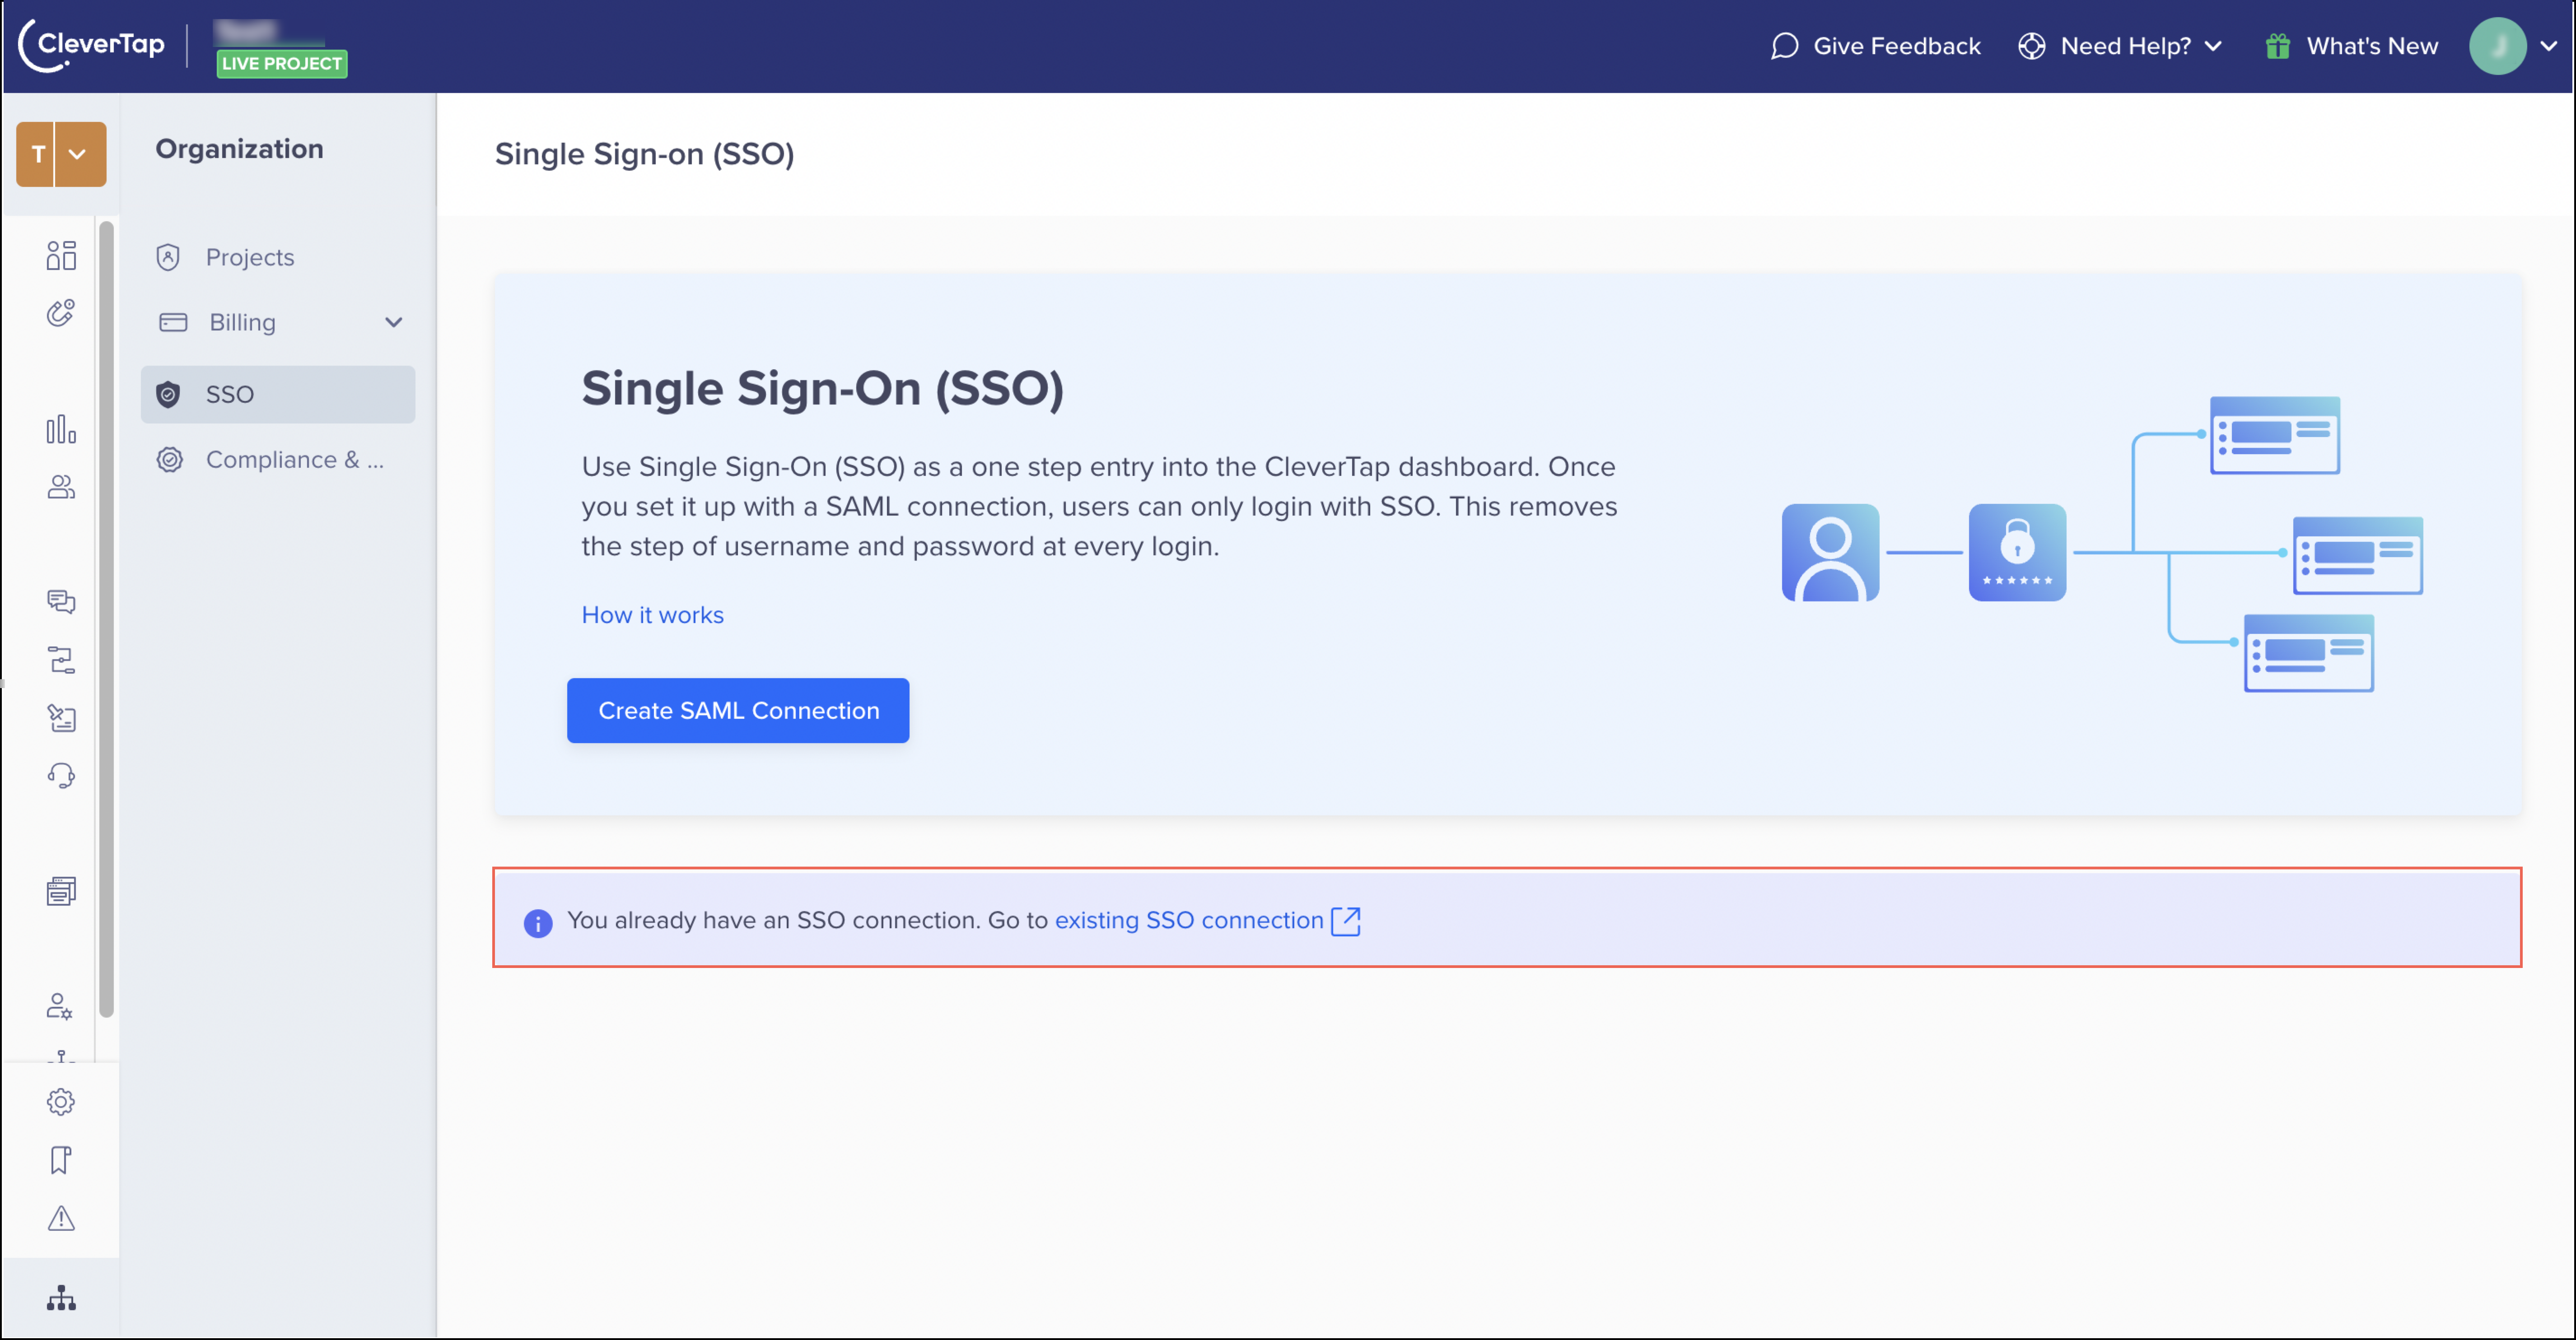The image size is (2576, 1340).
Task: Open the dashboard boards icon in sidebar
Action: [x=61, y=256]
